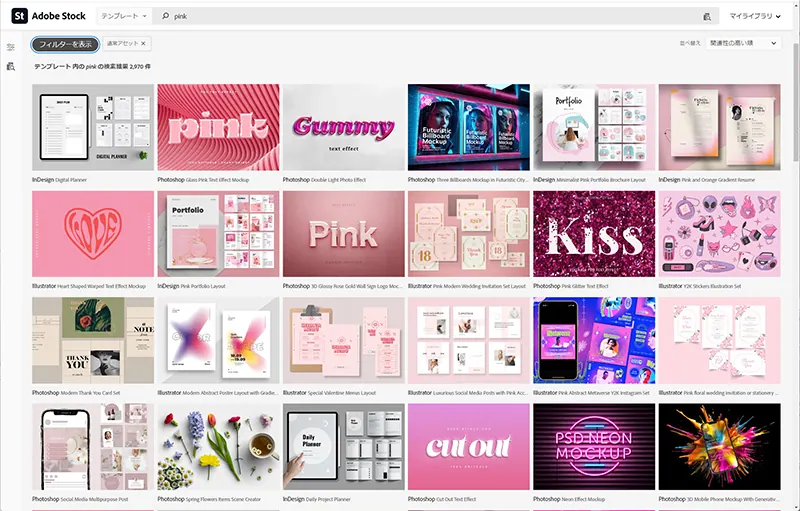Open the Heart Shaped Love text effect thumbnail
The width and height of the screenshot is (800, 511).
point(93,234)
